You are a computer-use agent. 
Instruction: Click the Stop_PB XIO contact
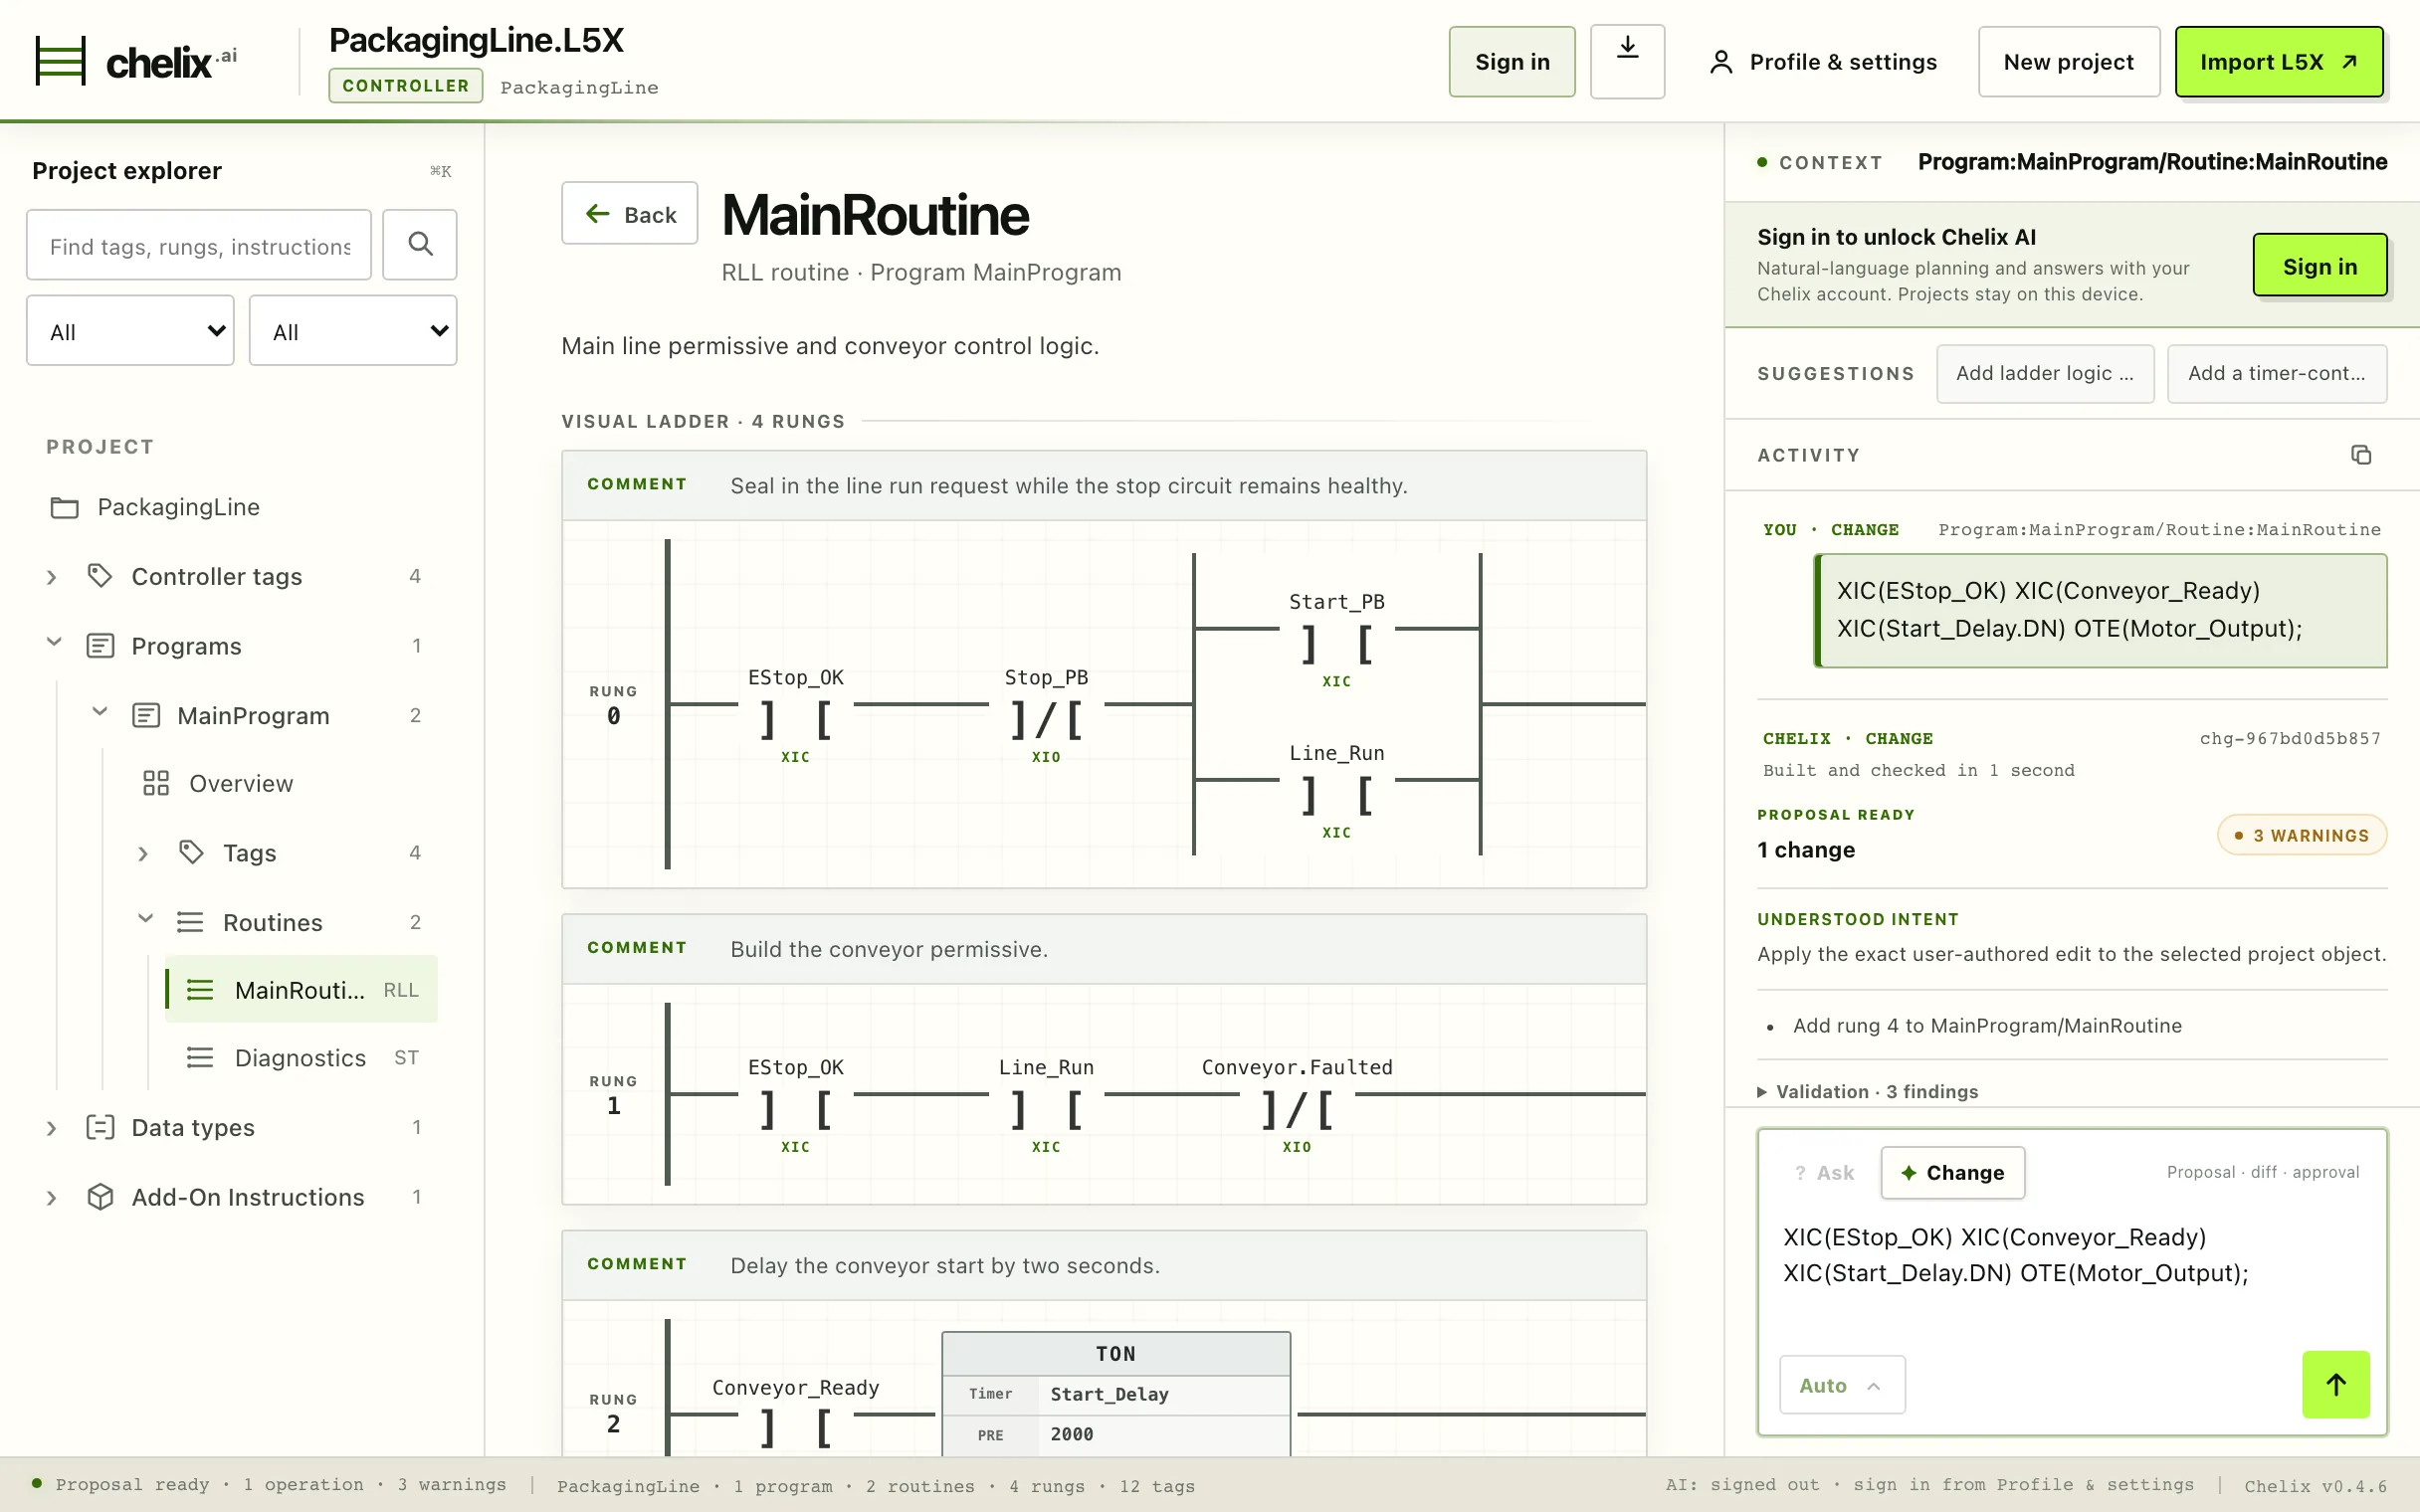1046,718
